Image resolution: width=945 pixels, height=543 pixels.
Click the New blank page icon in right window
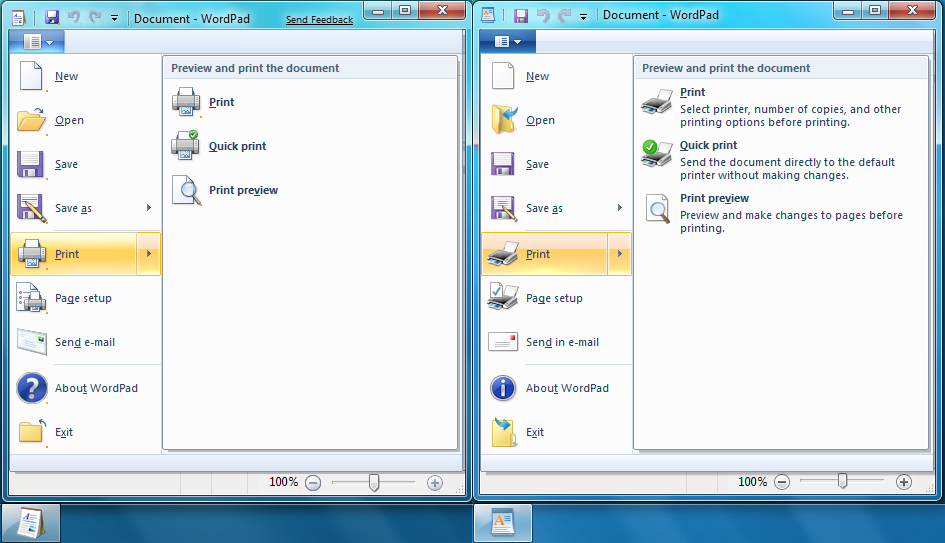tap(503, 76)
